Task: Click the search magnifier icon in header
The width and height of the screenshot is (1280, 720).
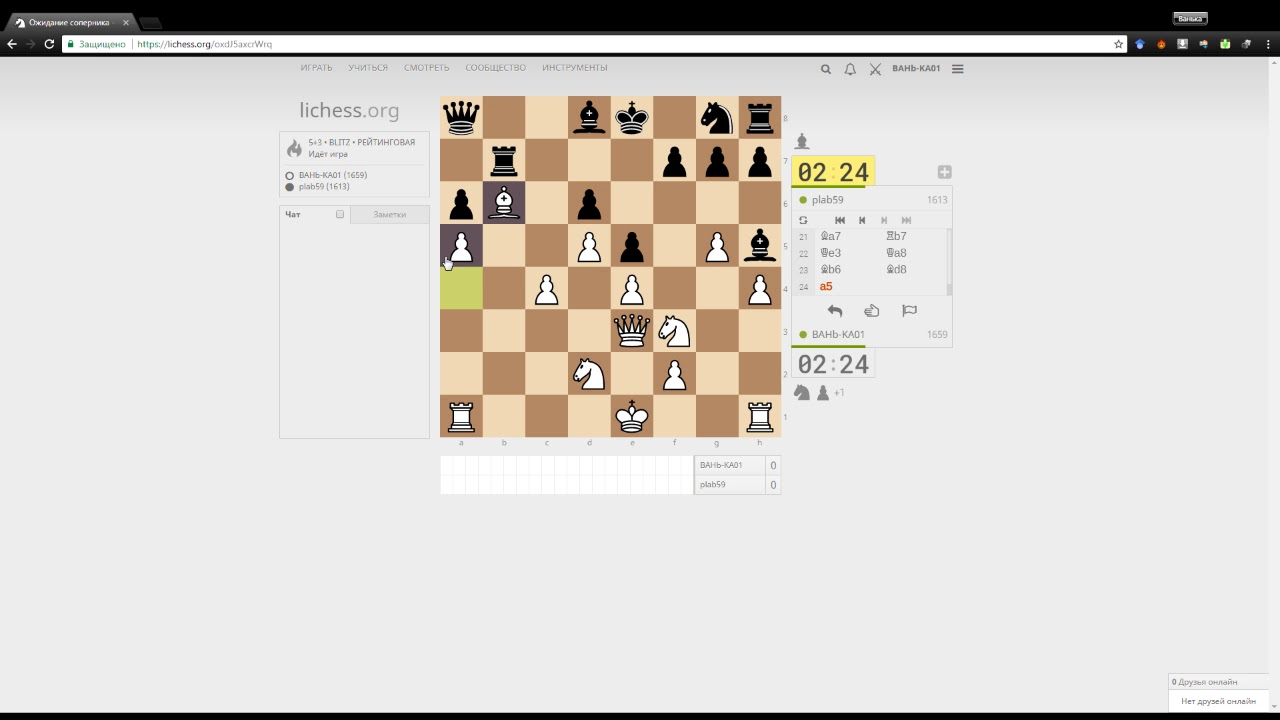Action: [826, 69]
